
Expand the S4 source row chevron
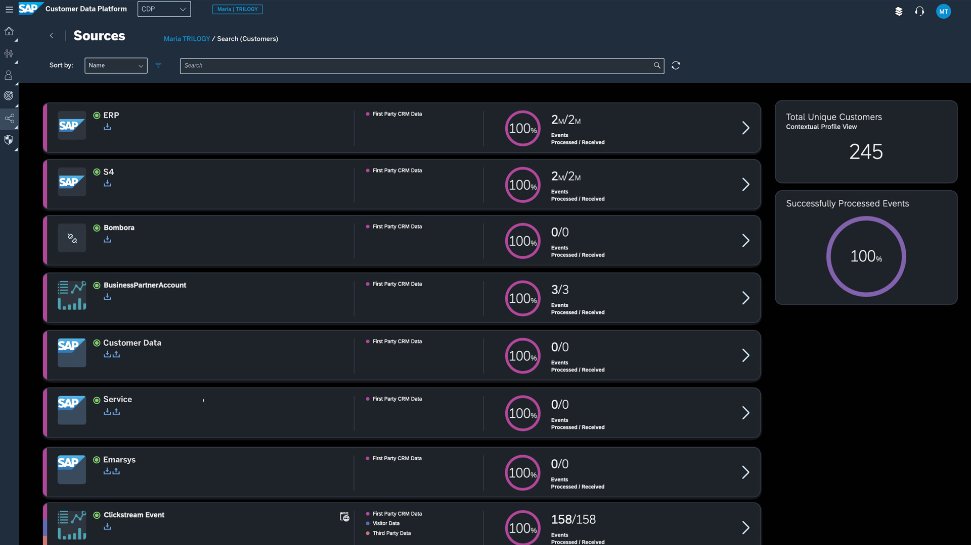coord(744,184)
